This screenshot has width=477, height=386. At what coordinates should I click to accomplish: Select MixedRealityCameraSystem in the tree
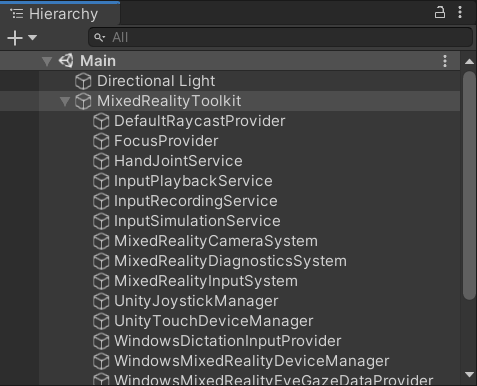pyautogui.click(x=216, y=241)
